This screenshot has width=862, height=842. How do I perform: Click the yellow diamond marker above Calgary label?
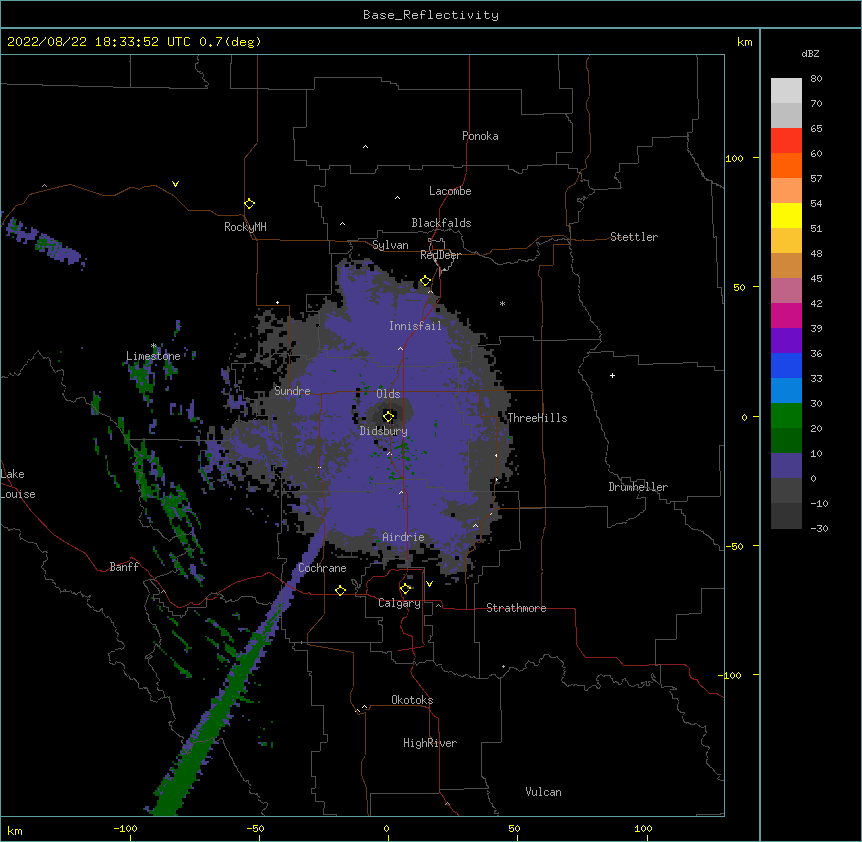pyautogui.click(x=406, y=589)
